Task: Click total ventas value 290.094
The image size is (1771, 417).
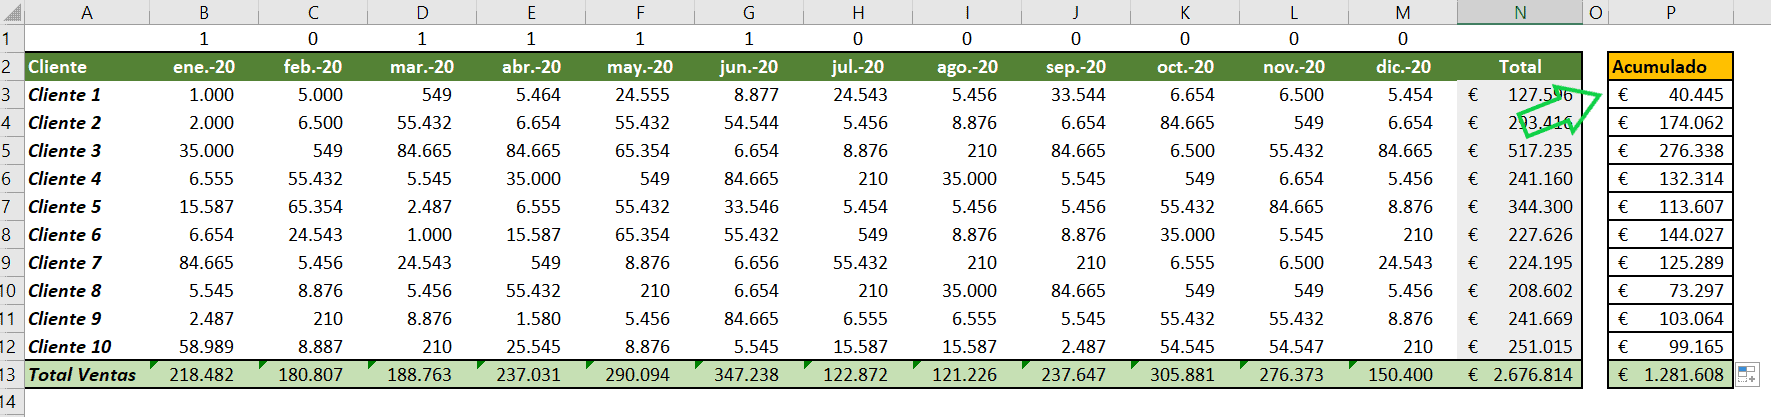Action: pos(640,375)
